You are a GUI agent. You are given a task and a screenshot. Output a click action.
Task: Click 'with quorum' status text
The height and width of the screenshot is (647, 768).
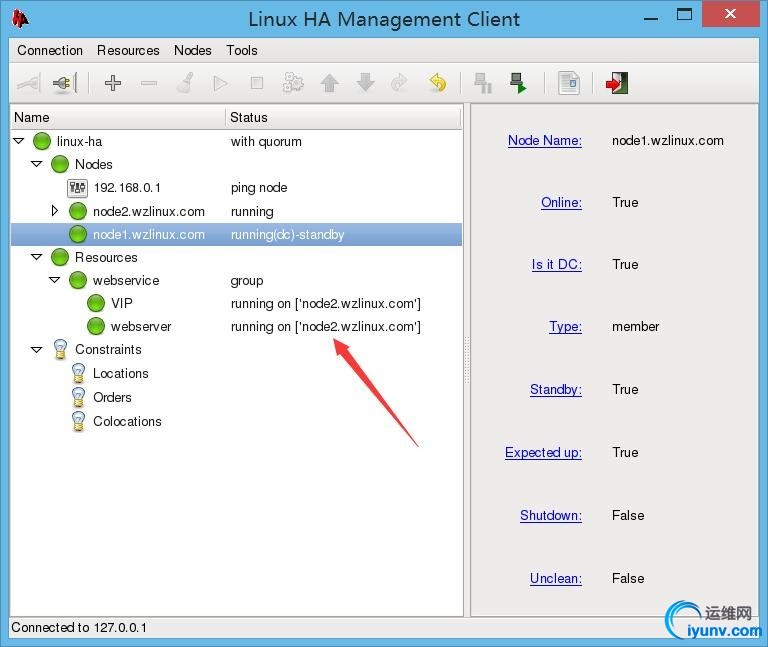[266, 142]
